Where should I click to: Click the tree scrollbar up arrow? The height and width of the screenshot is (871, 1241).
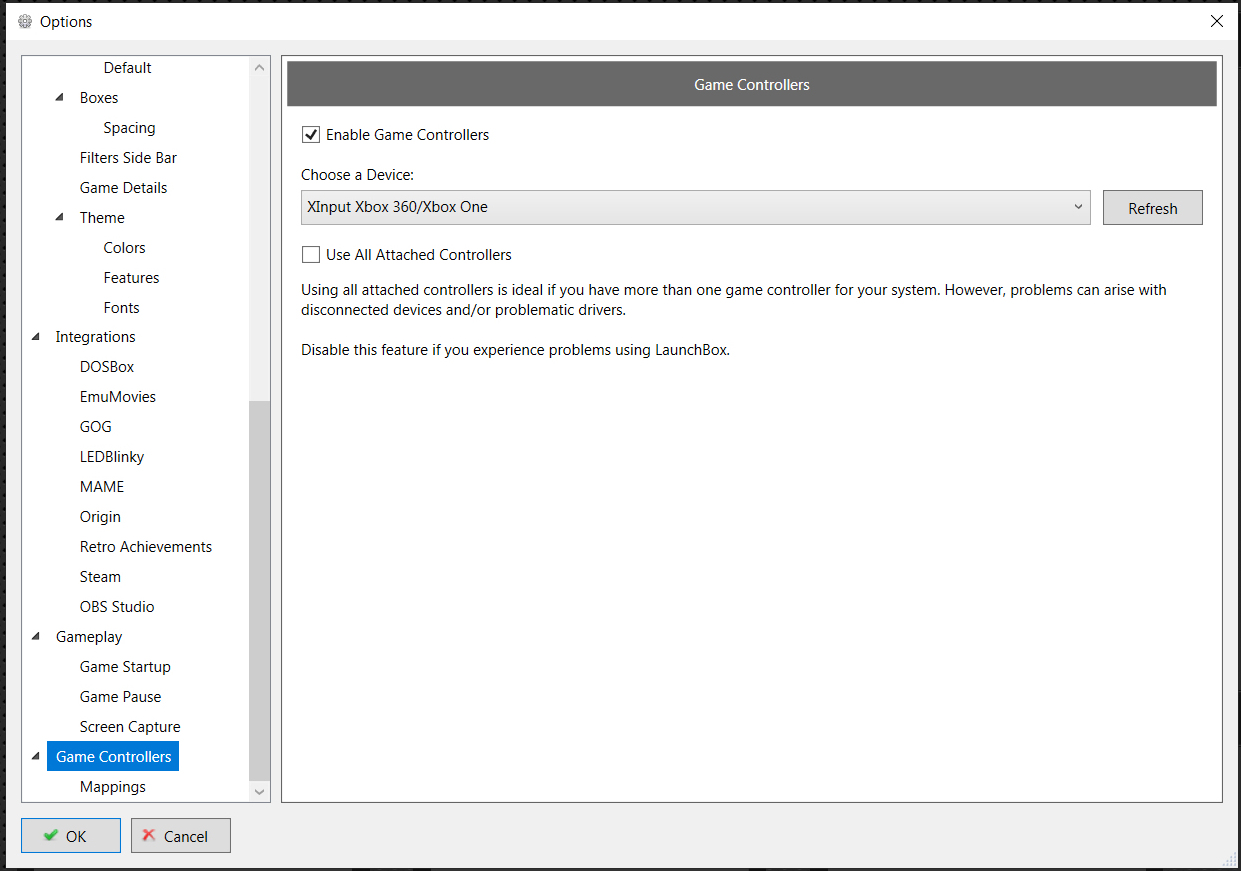click(x=260, y=68)
